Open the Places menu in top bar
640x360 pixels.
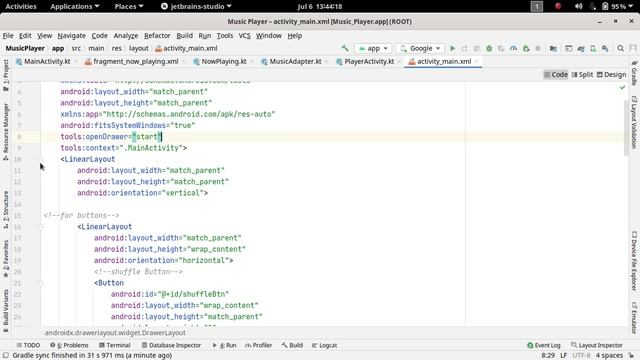click(129, 6)
